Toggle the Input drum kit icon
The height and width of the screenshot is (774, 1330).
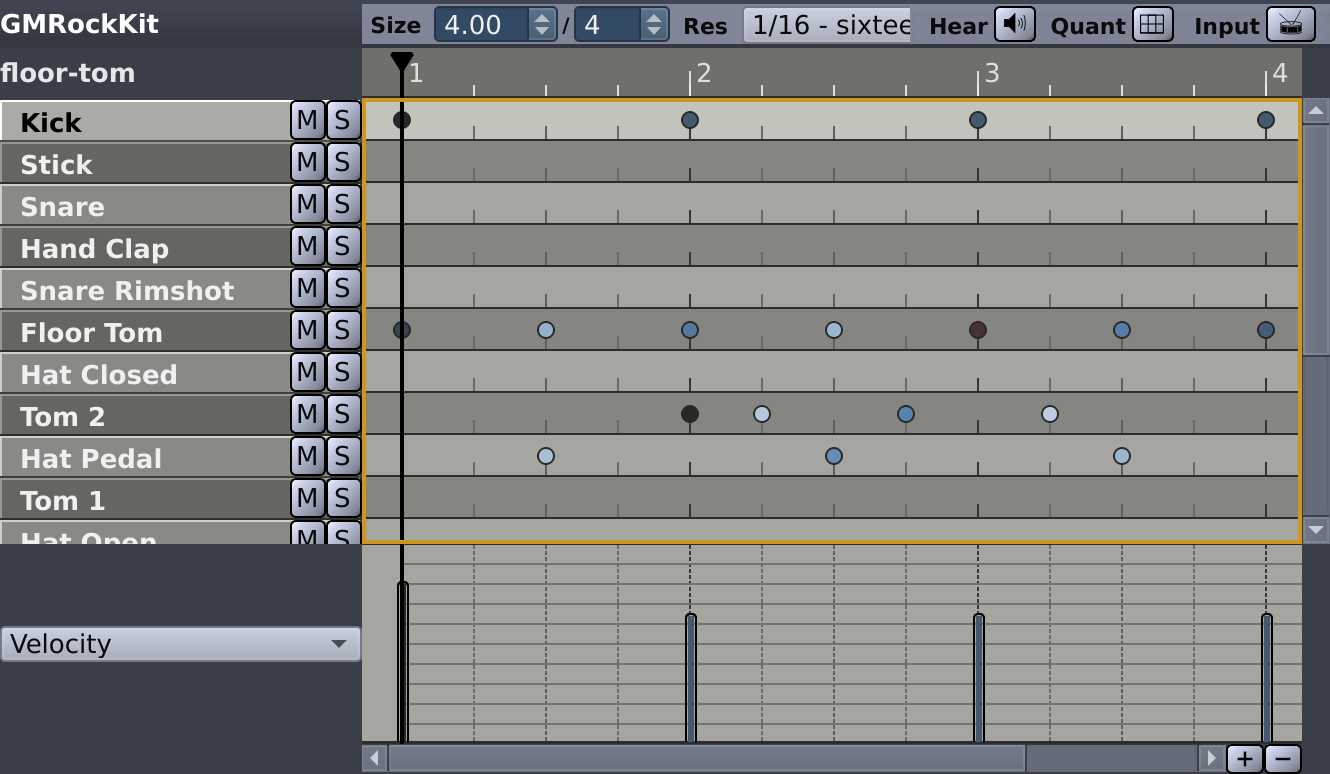[1290, 24]
